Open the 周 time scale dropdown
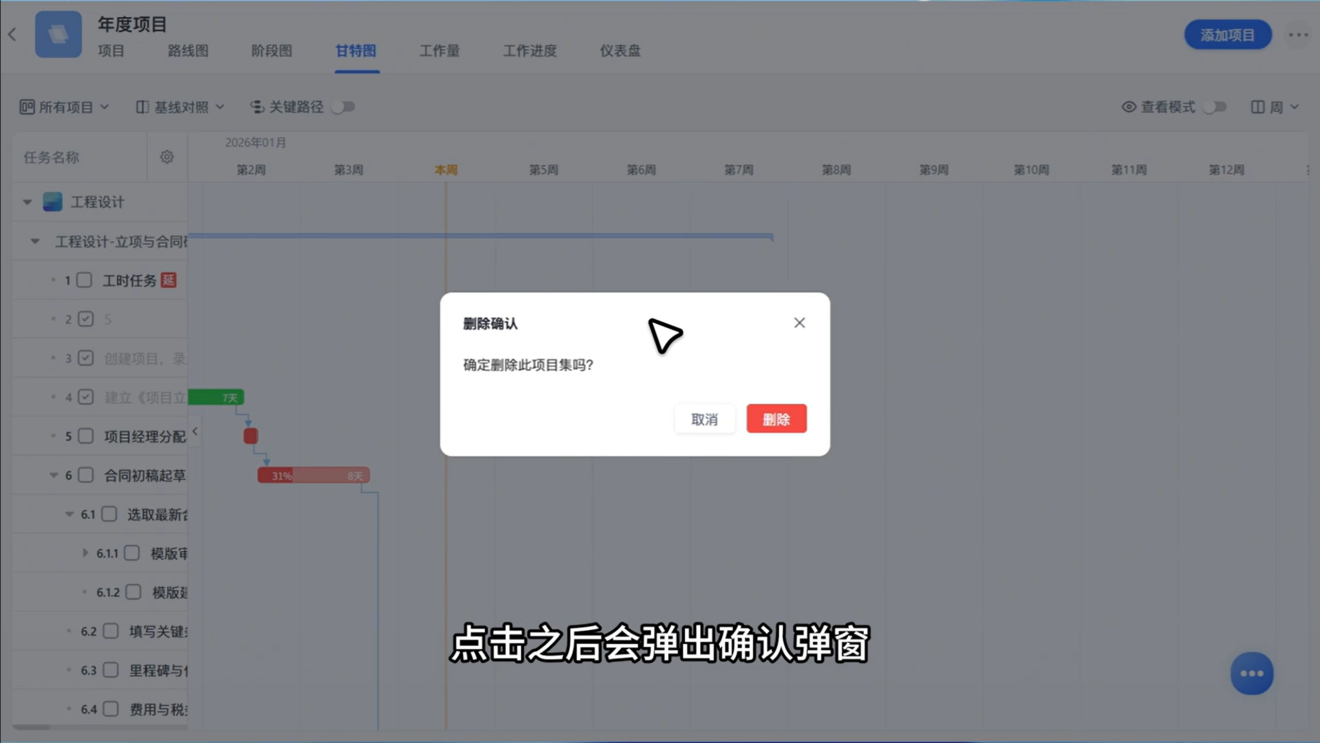Image resolution: width=1320 pixels, height=743 pixels. [x=1275, y=107]
